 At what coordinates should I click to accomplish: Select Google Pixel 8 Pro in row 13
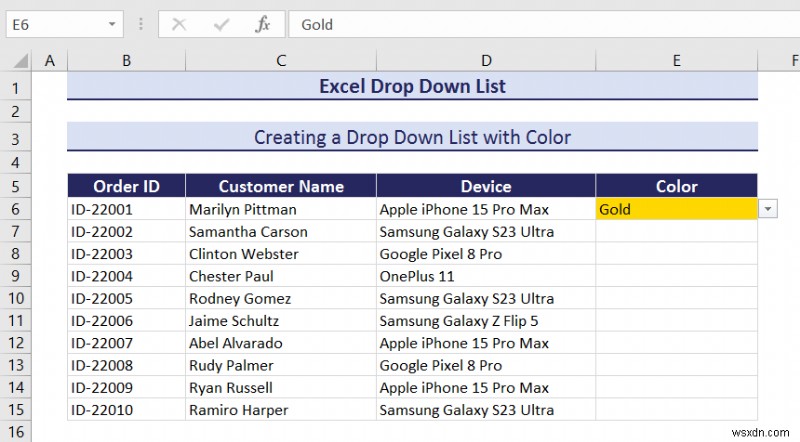tap(486, 365)
